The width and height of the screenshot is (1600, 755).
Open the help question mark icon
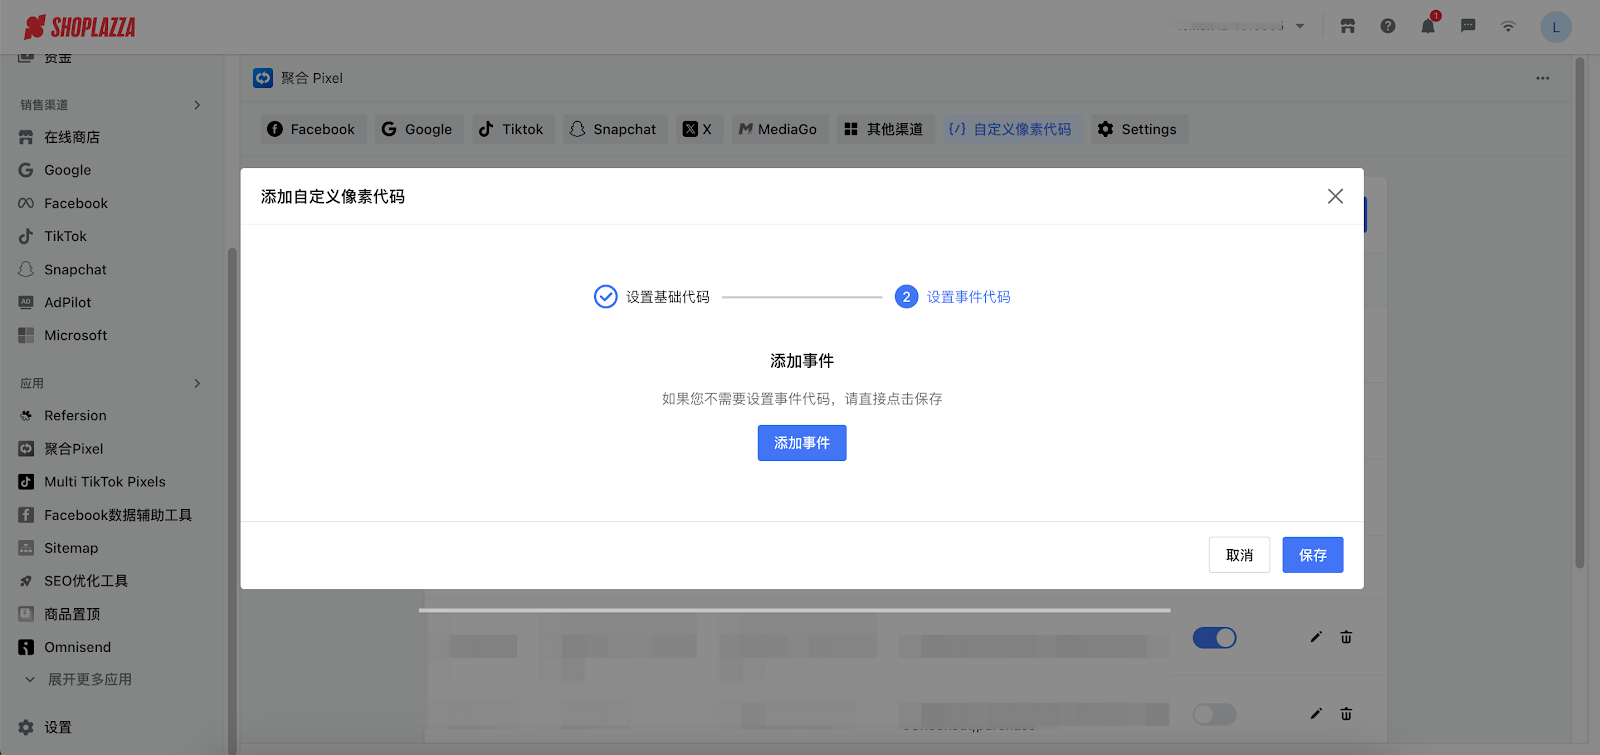coord(1388,27)
